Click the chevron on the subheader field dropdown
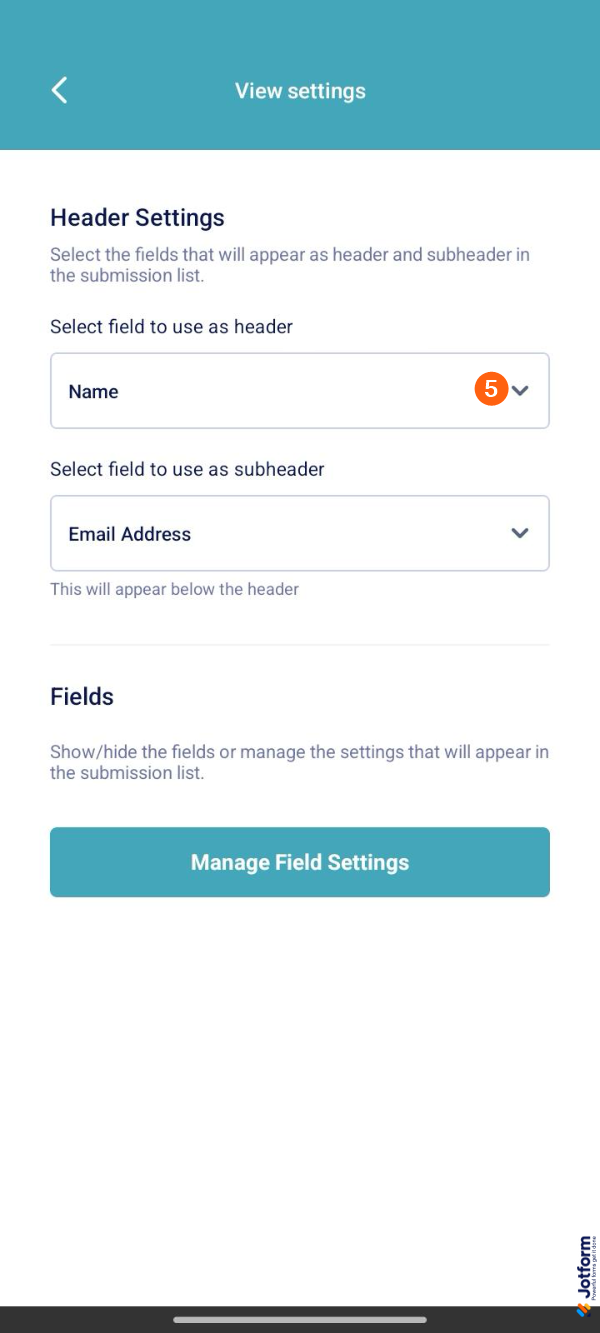The width and height of the screenshot is (600, 1333). click(521, 533)
